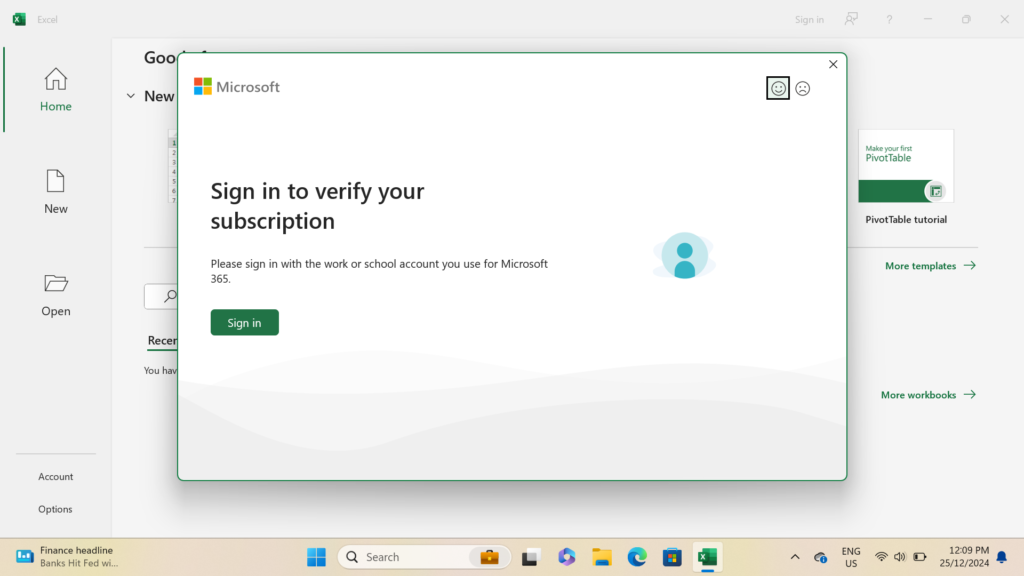Screen dimensions: 1024x576
Task: Click the feedback icon in title bar
Action: point(850,19)
